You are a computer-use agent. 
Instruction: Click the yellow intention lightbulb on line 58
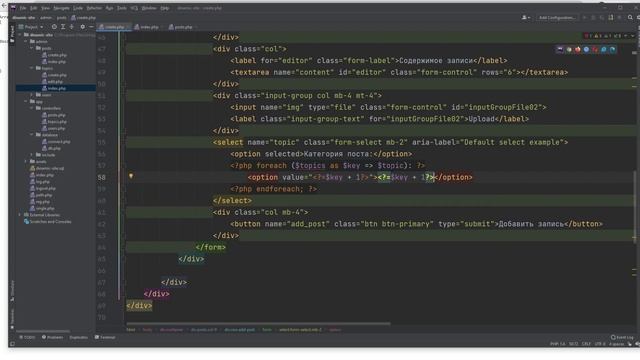pos(131,176)
